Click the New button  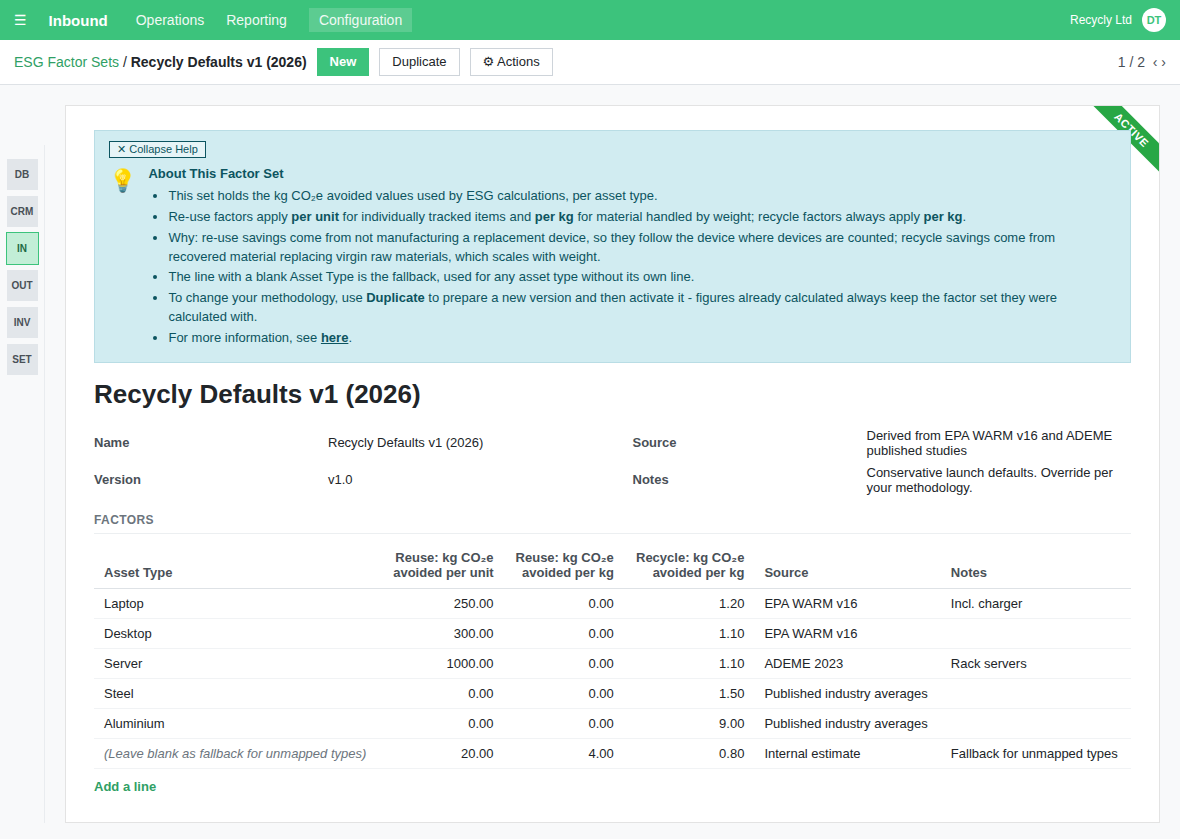[x=342, y=62]
